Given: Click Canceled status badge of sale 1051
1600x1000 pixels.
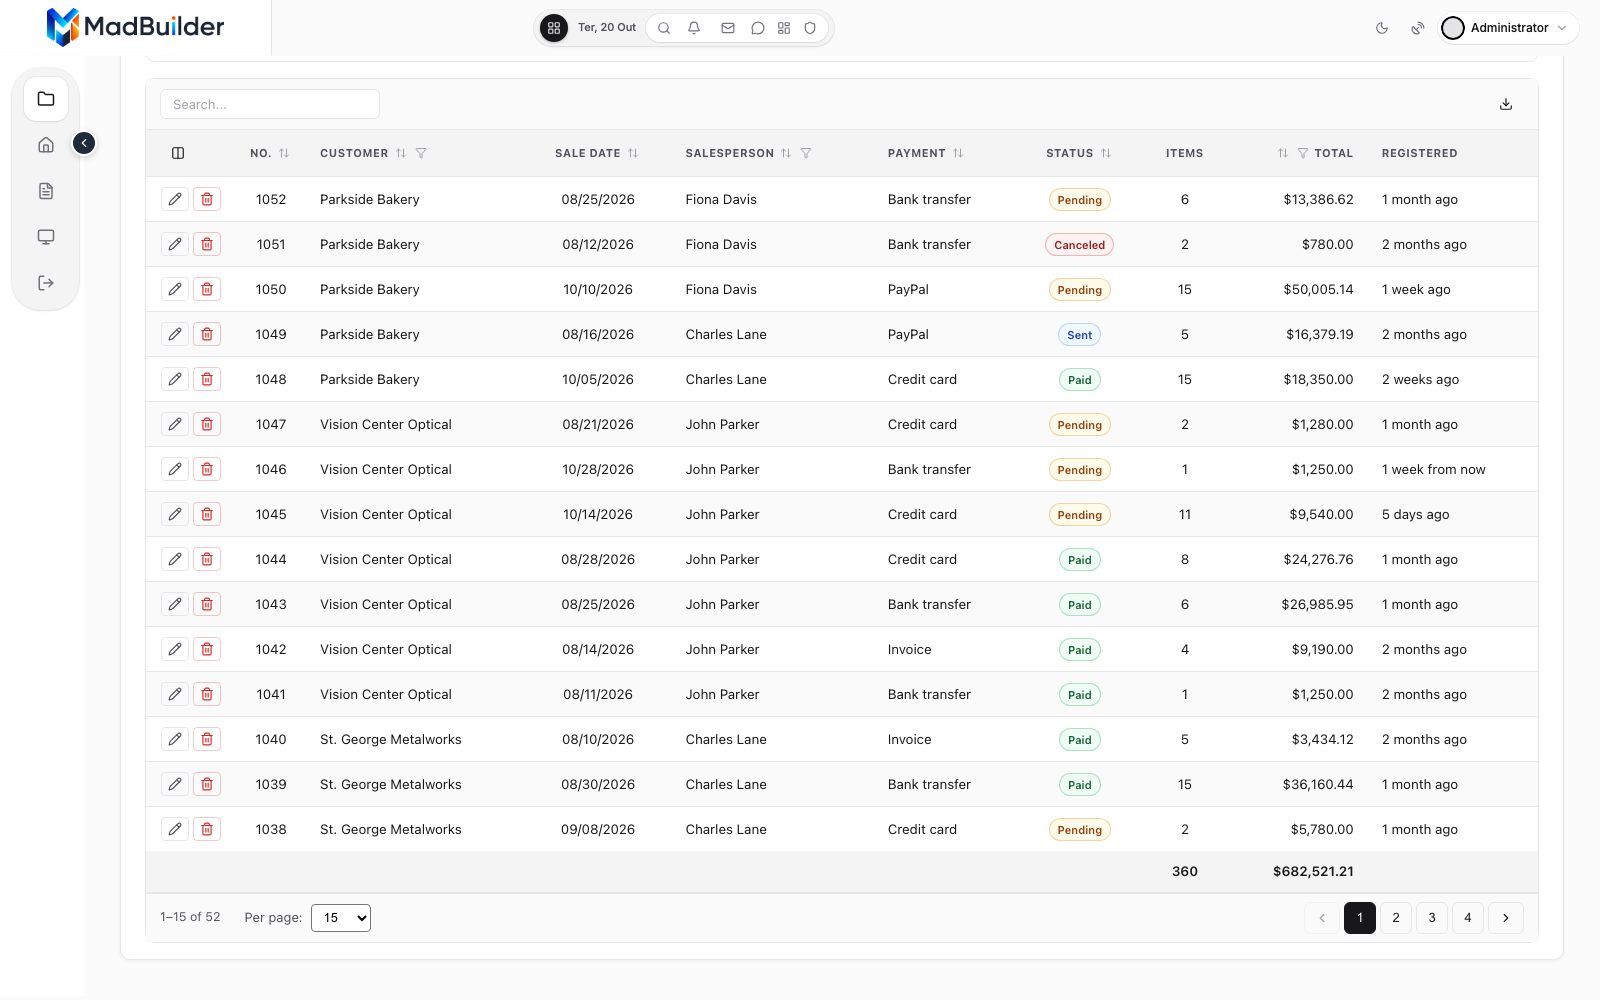Looking at the screenshot, I should pyautogui.click(x=1079, y=245).
